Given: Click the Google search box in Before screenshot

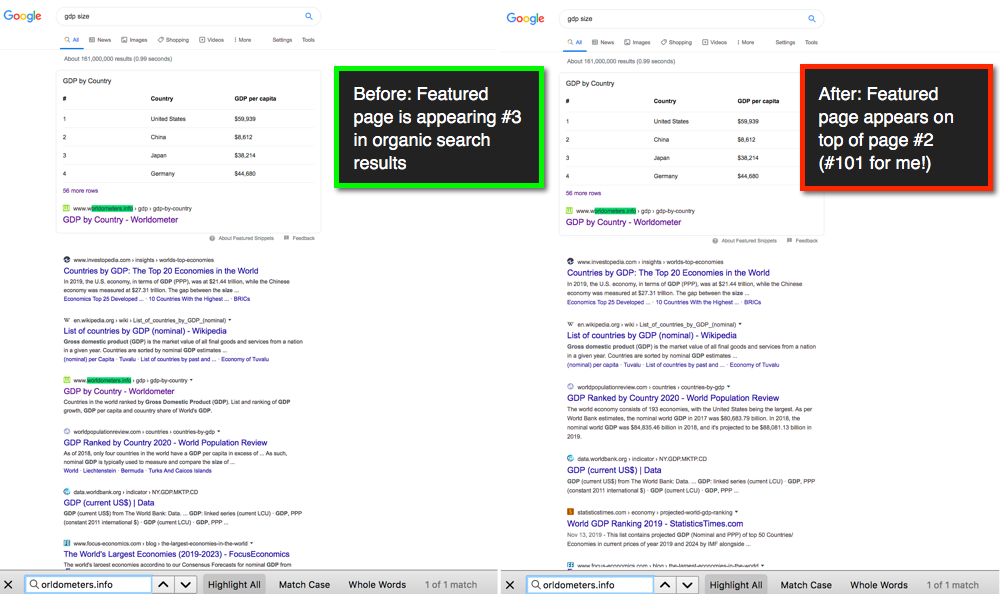Looking at the screenshot, I should 188,16.
